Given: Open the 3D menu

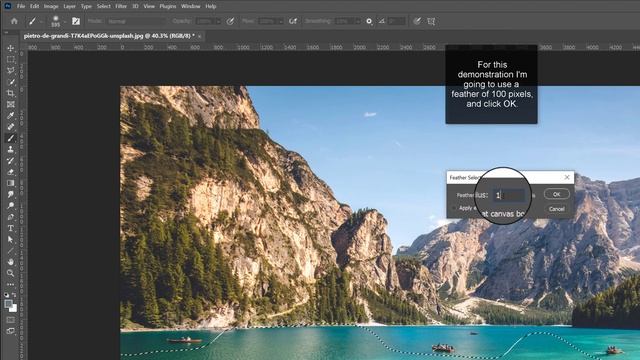Looking at the screenshot, I should click(x=135, y=6).
